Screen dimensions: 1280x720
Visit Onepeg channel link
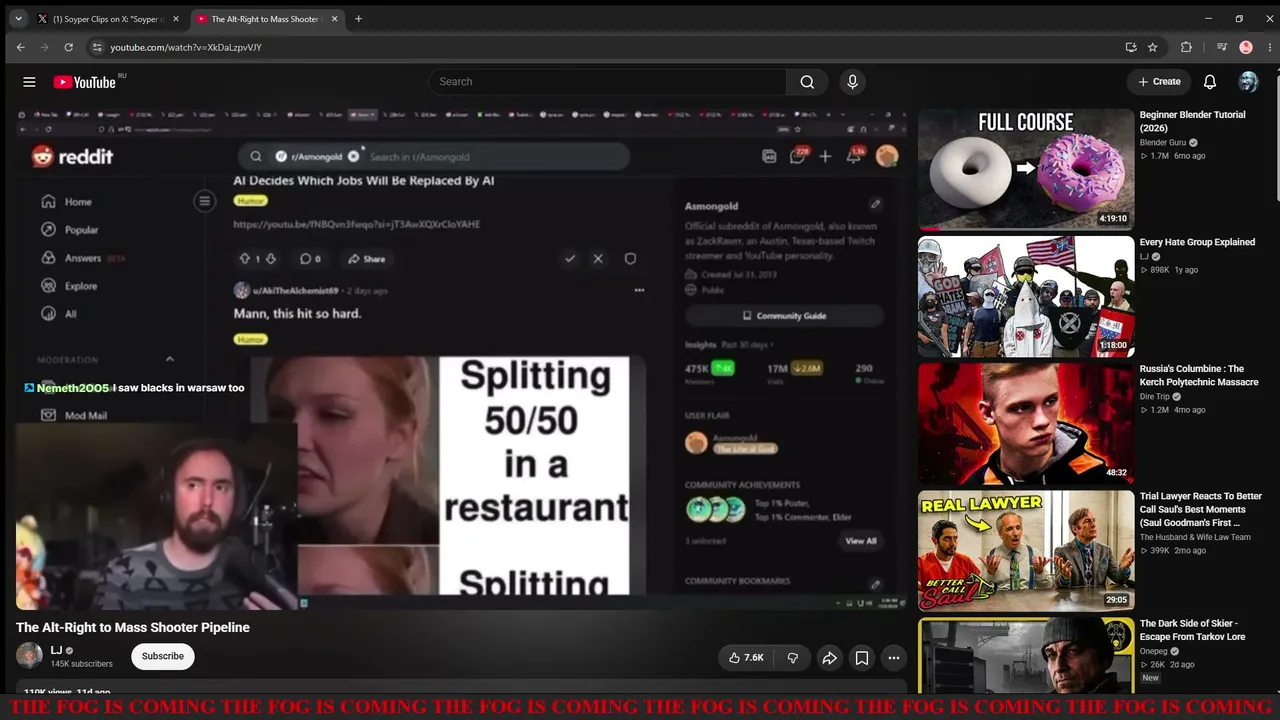pos(1156,651)
